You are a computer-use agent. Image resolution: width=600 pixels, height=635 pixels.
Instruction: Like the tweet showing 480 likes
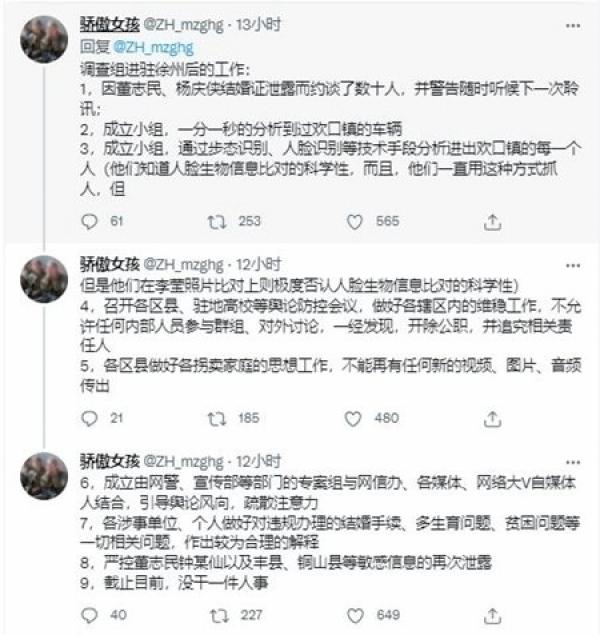[354, 418]
